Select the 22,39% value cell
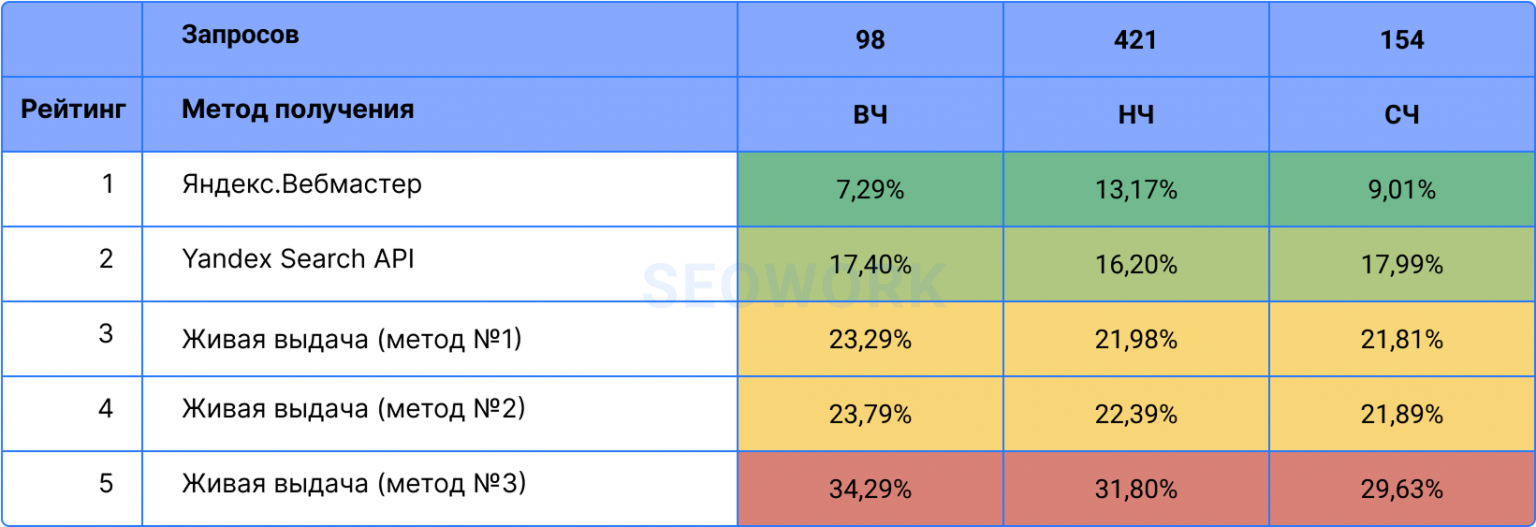This screenshot has height=527, width=1536. (x=1135, y=414)
